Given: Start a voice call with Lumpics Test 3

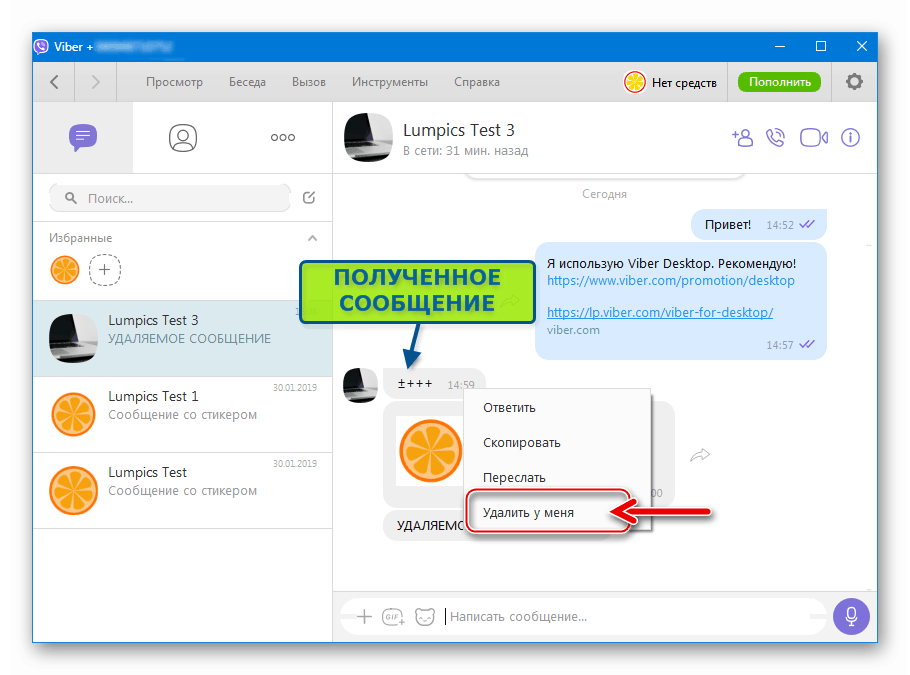Looking at the screenshot, I should [775, 138].
